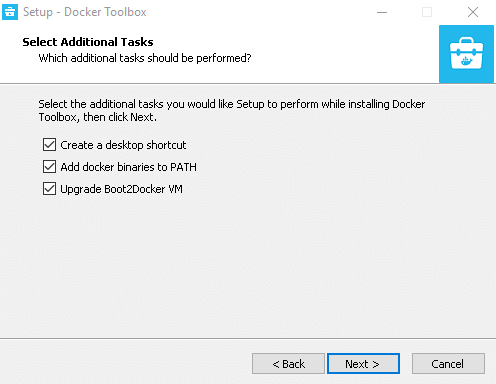This screenshot has height=384, width=496.
Task: Click the 'Setup - Docker Toolbox' window title
Action: [85, 12]
